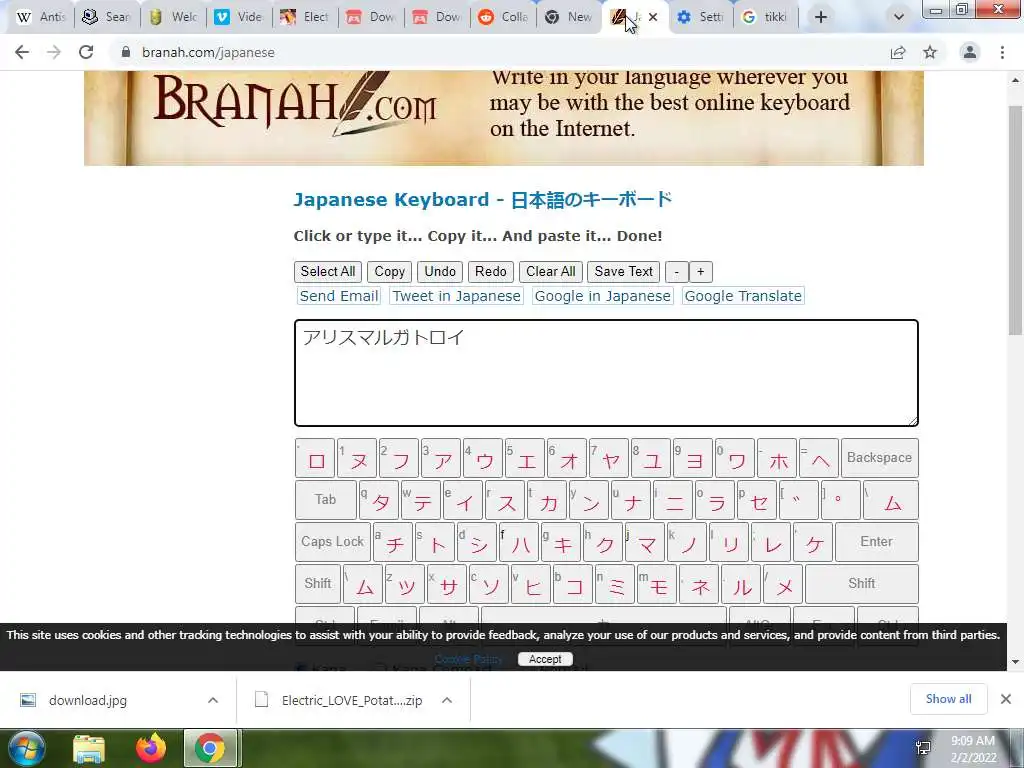
Task: Toggle the right on-screen Shift key
Action: pyautogui.click(x=861, y=583)
